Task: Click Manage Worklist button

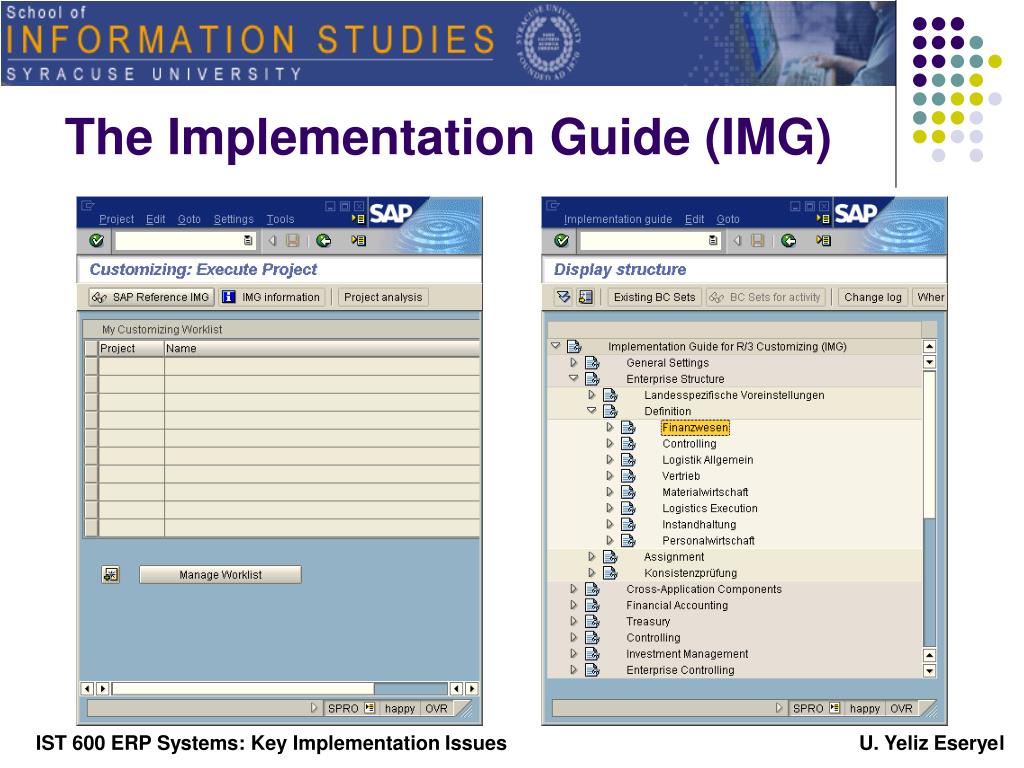Action: [221, 575]
